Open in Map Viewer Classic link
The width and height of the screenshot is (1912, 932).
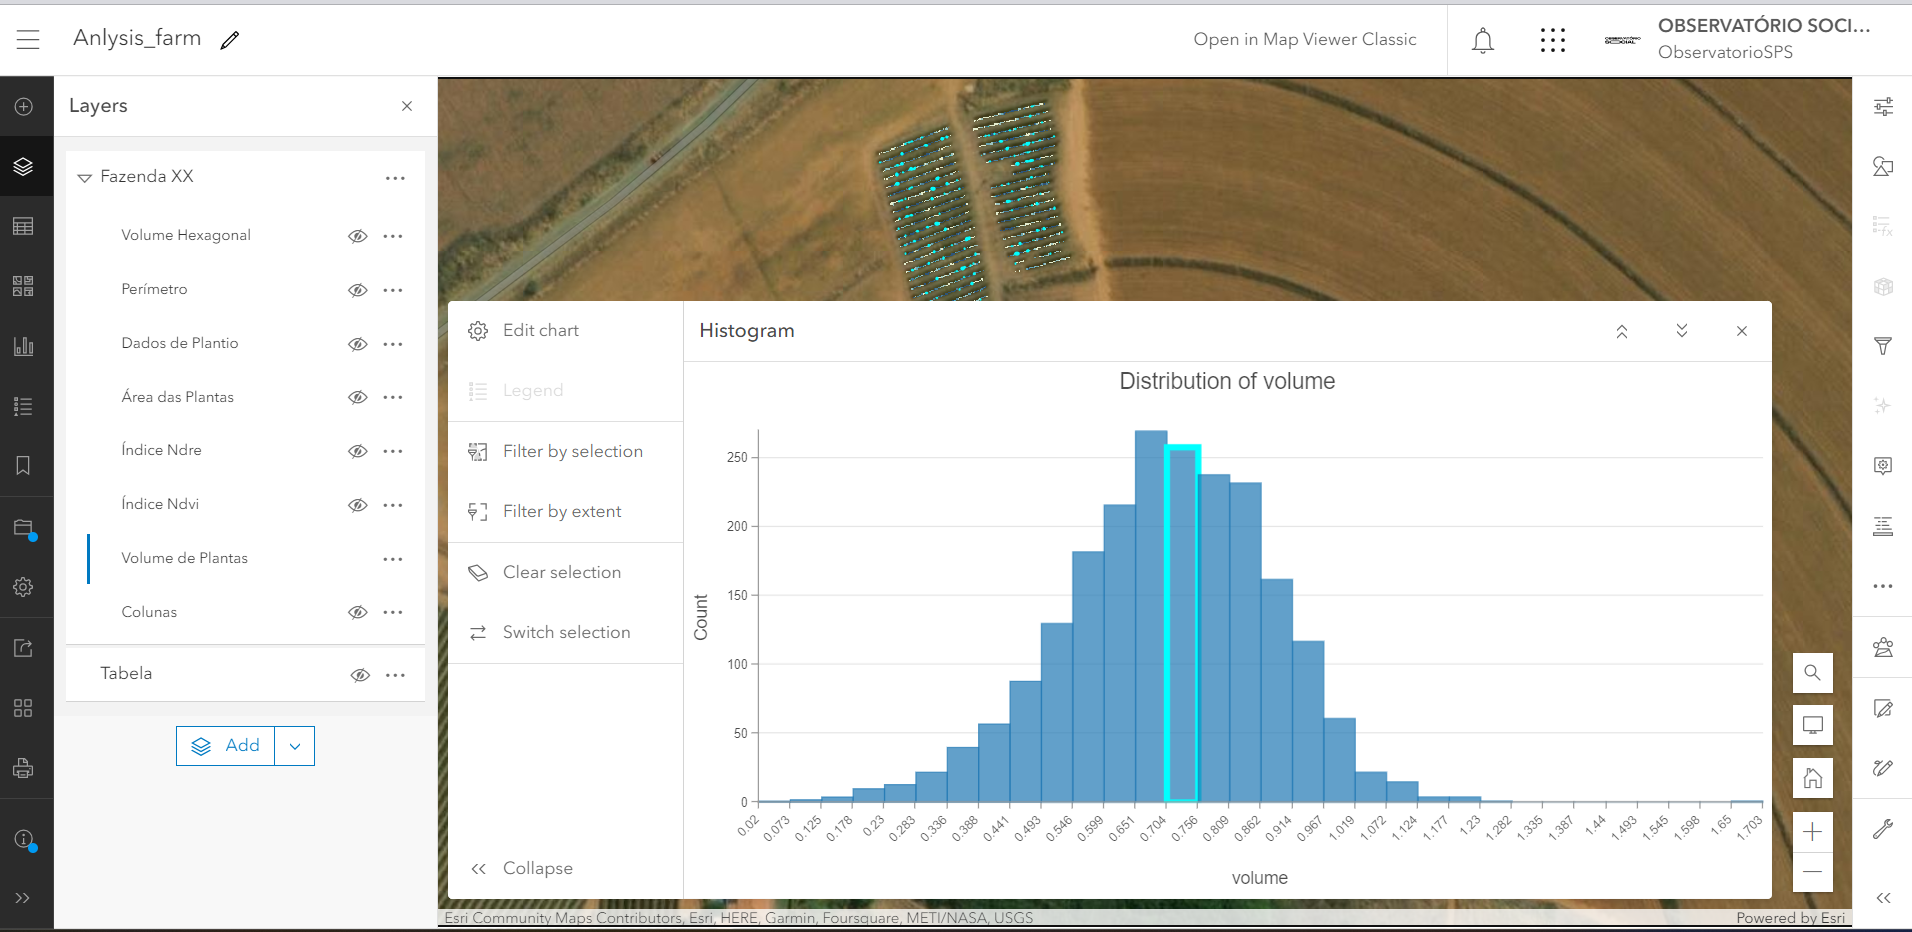pos(1304,39)
